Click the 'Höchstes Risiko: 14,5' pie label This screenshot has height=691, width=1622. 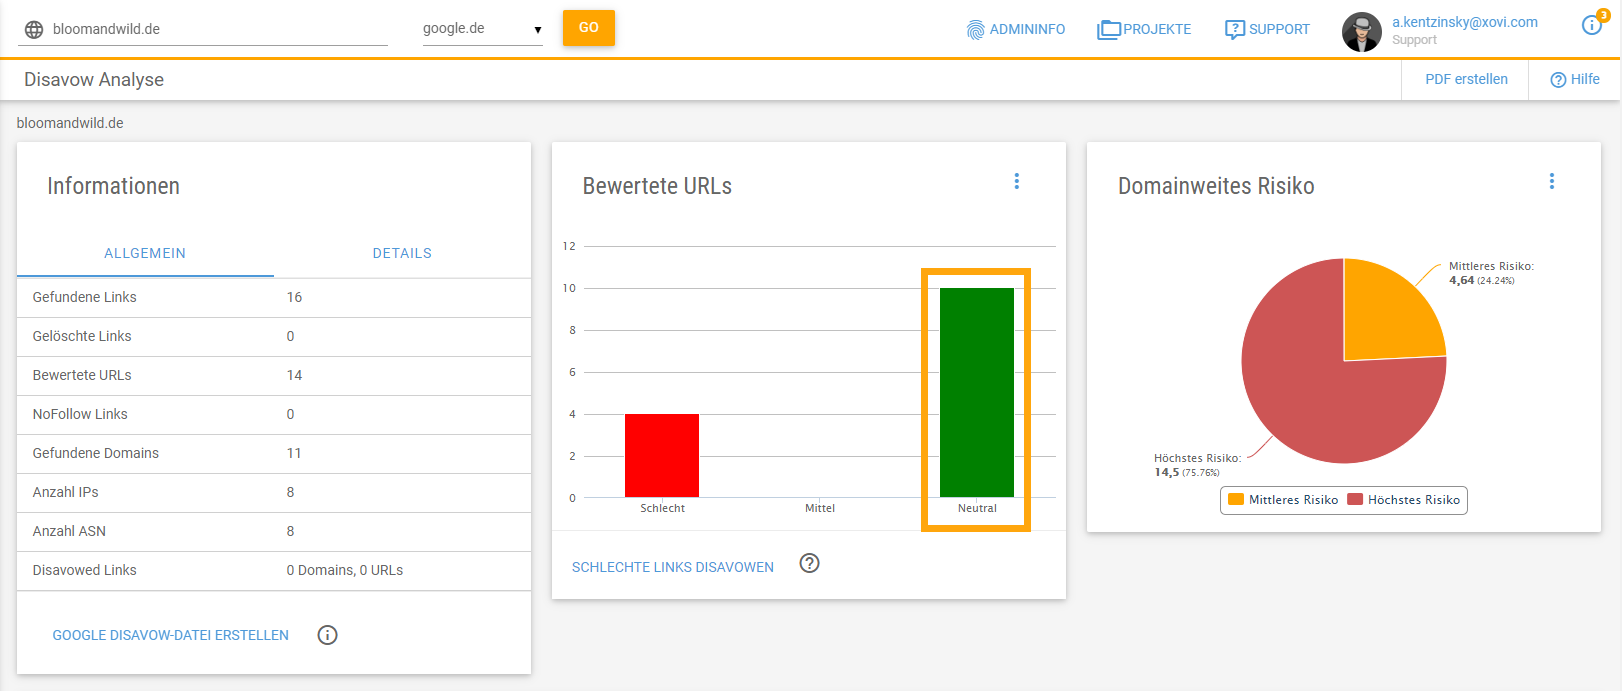pyautogui.click(x=1197, y=465)
